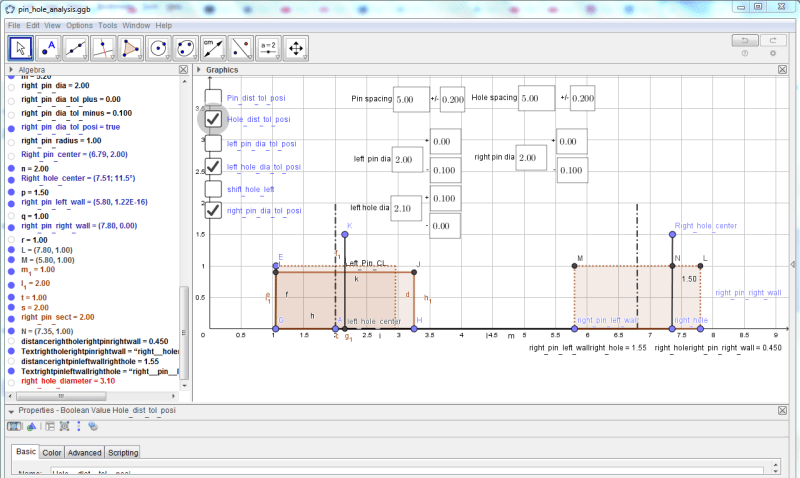Switch to the Scripting tab
Screen dimensions: 800x478
pyautogui.click(x=123, y=452)
